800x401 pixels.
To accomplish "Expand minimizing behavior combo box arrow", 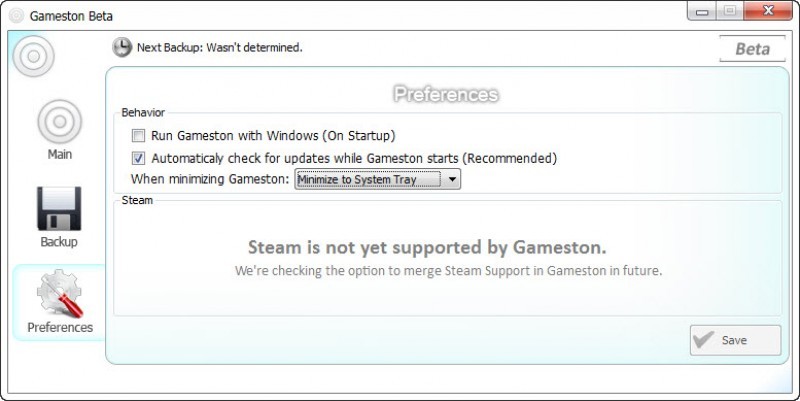I will point(452,180).
